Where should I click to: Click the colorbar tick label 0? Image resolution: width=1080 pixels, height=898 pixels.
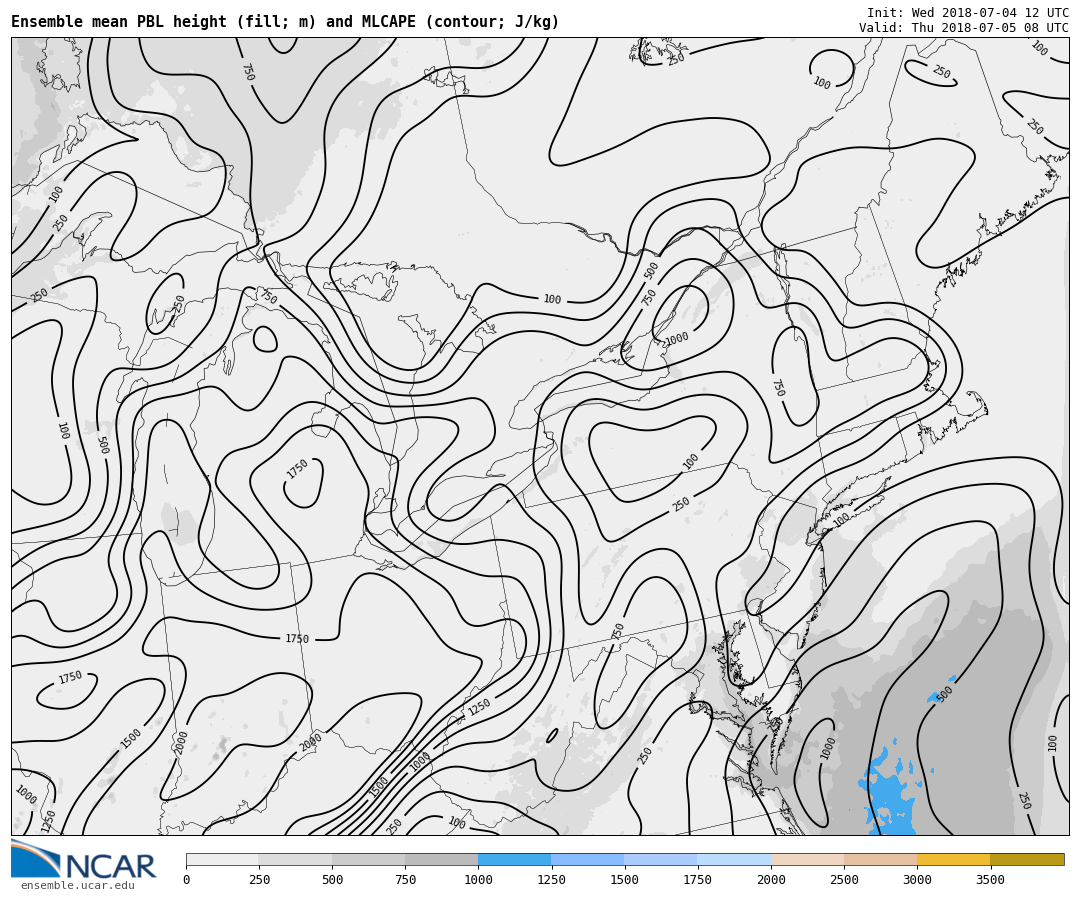coord(187,879)
